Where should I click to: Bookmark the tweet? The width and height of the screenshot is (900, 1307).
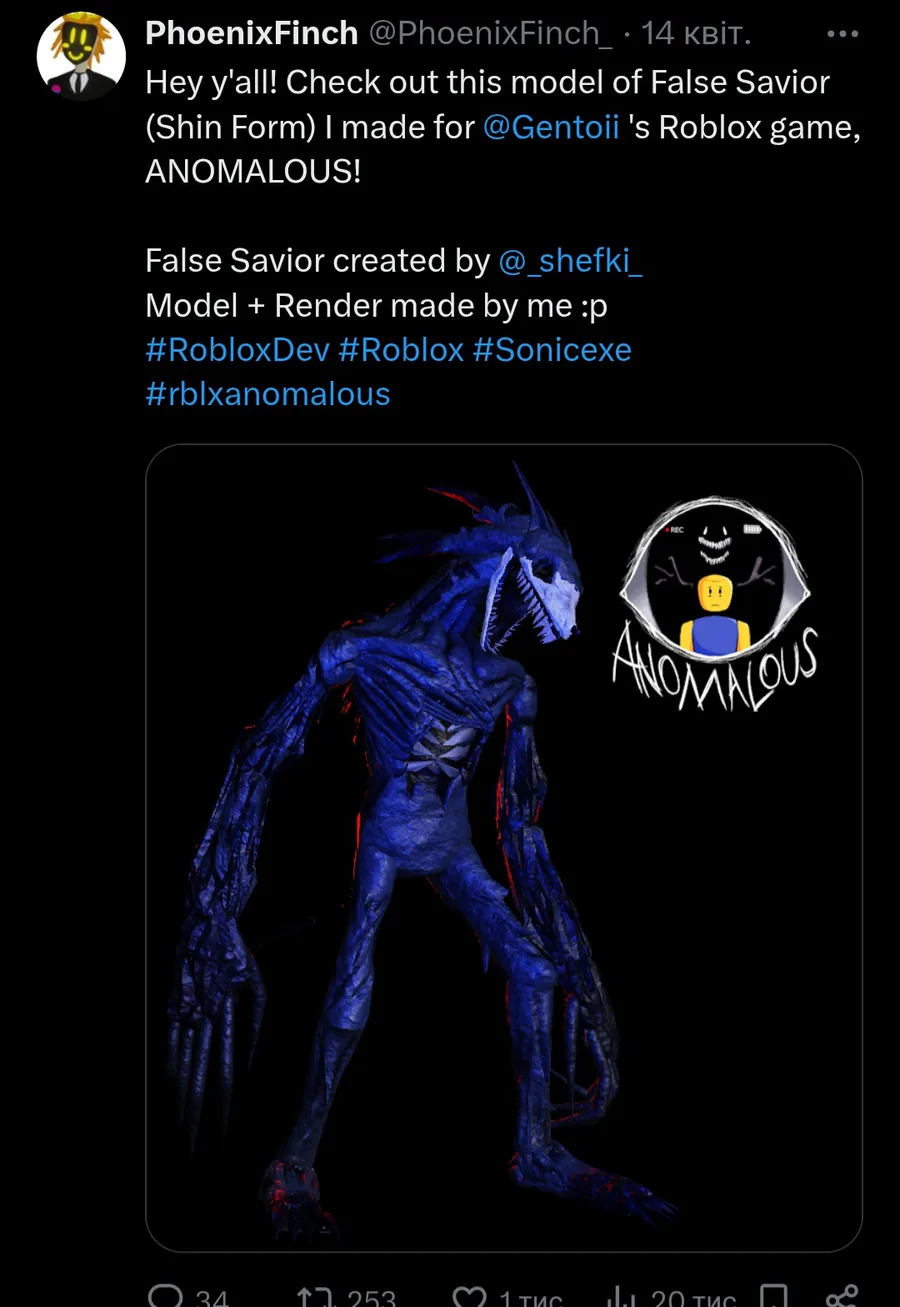(x=773, y=1297)
